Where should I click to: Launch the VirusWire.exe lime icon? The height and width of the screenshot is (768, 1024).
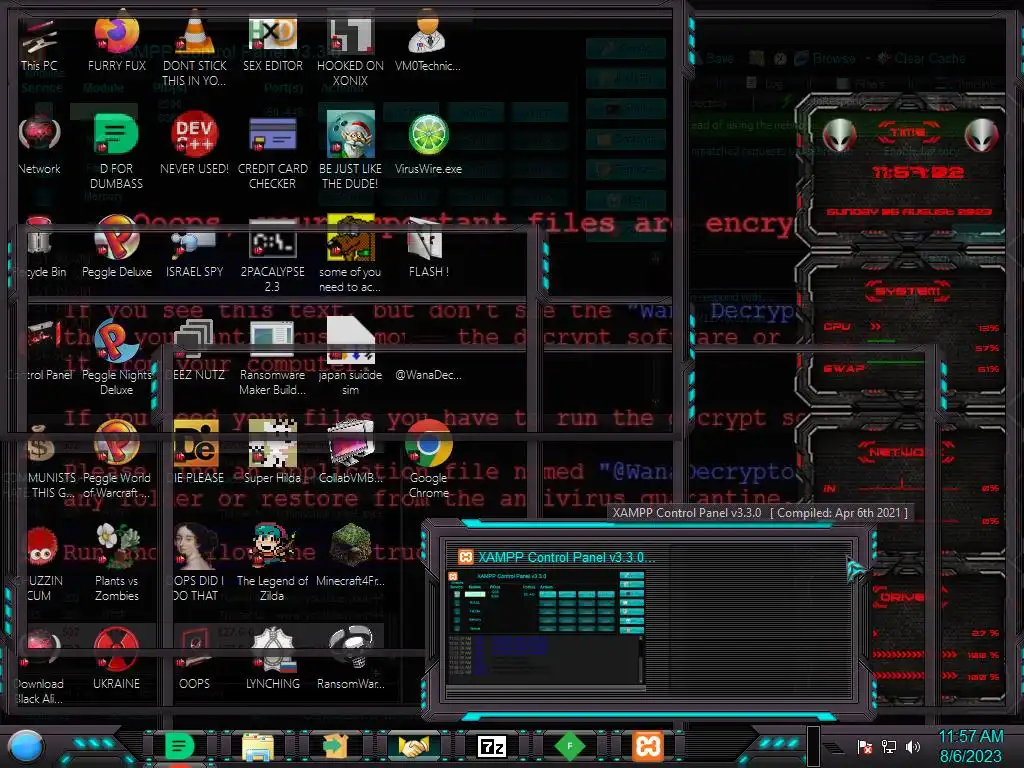(x=428, y=145)
